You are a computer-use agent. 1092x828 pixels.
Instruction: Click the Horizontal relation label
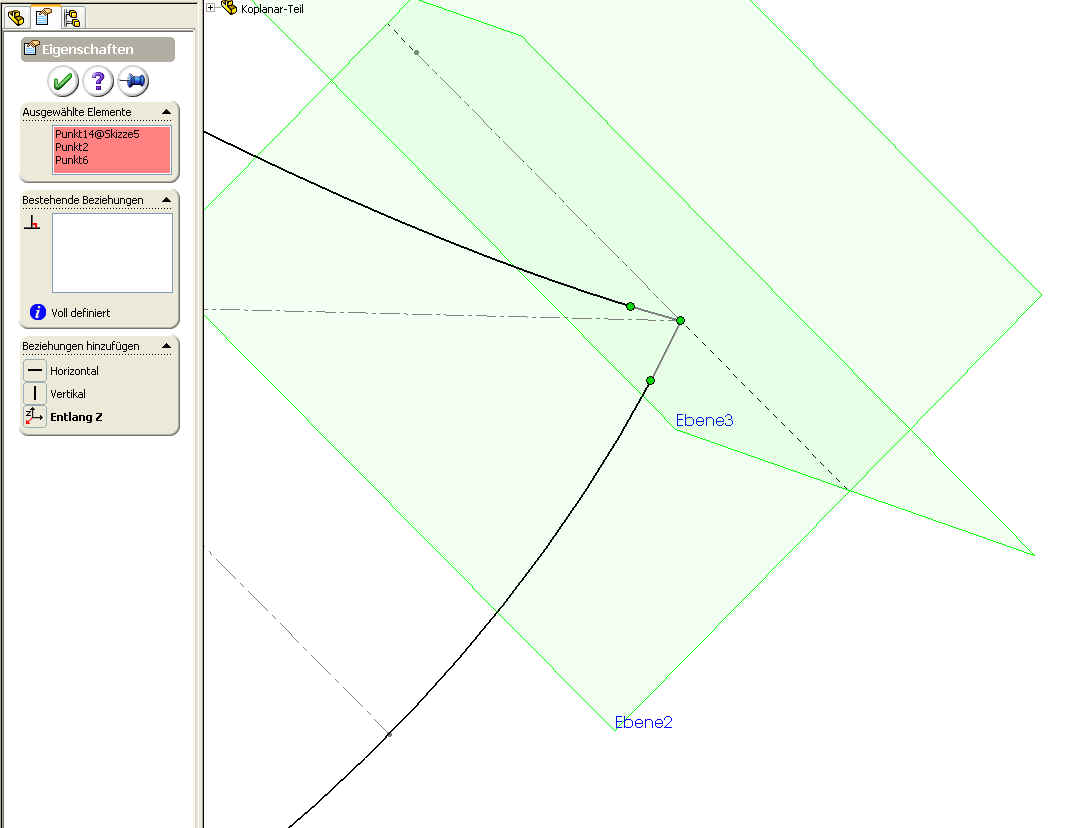pyautogui.click(x=75, y=371)
